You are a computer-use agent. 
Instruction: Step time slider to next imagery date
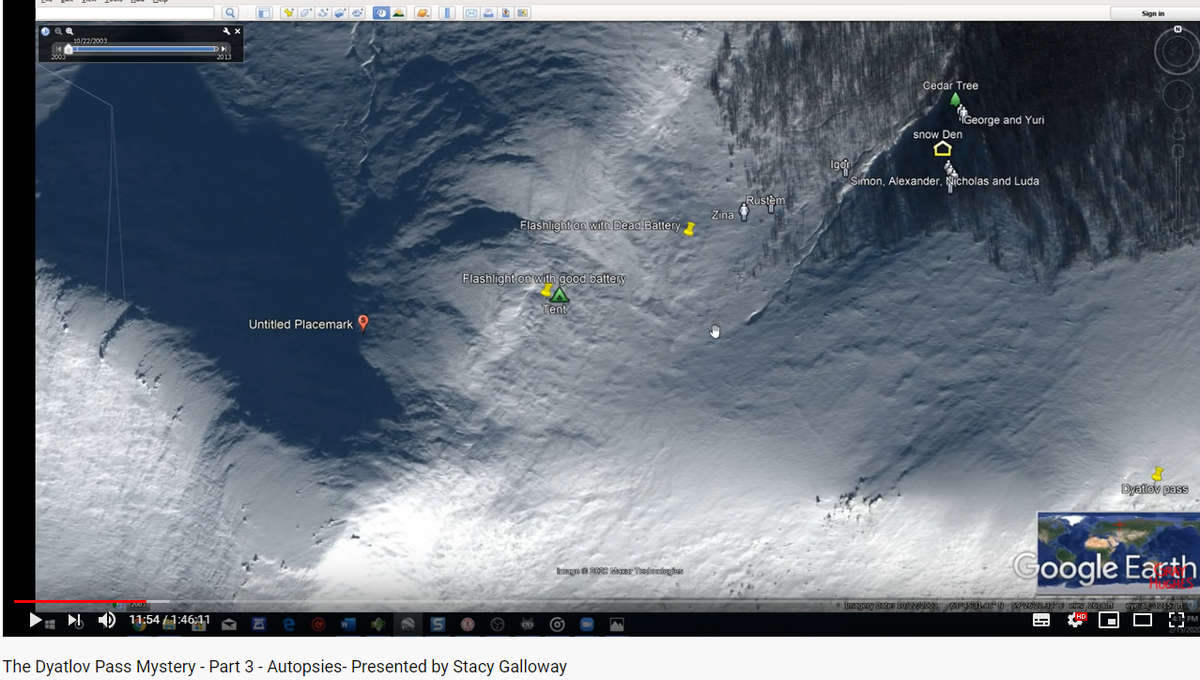coord(224,49)
